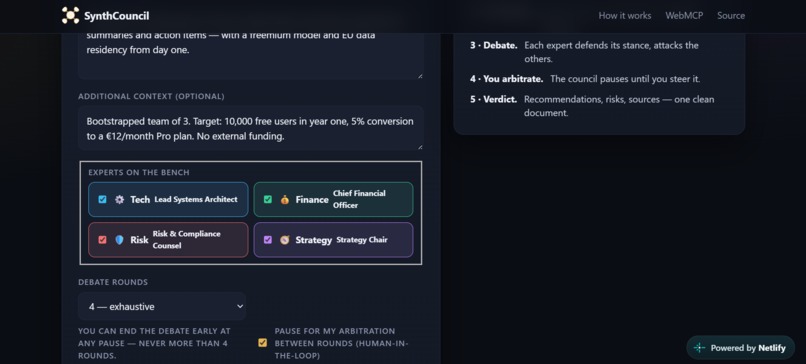Image resolution: width=806 pixels, height=364 pixels.
Task: Click the SynthCouncil logo icon
Action: 70,15
